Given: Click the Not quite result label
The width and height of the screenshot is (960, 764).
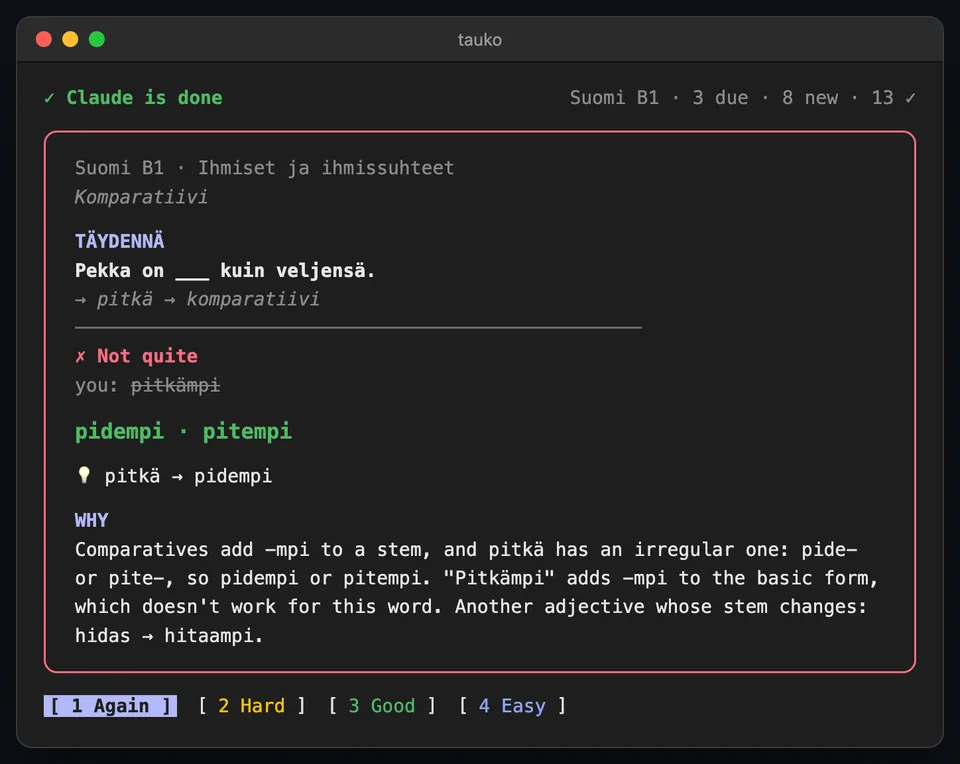Looking at the screenshot, I should [147, 356].
